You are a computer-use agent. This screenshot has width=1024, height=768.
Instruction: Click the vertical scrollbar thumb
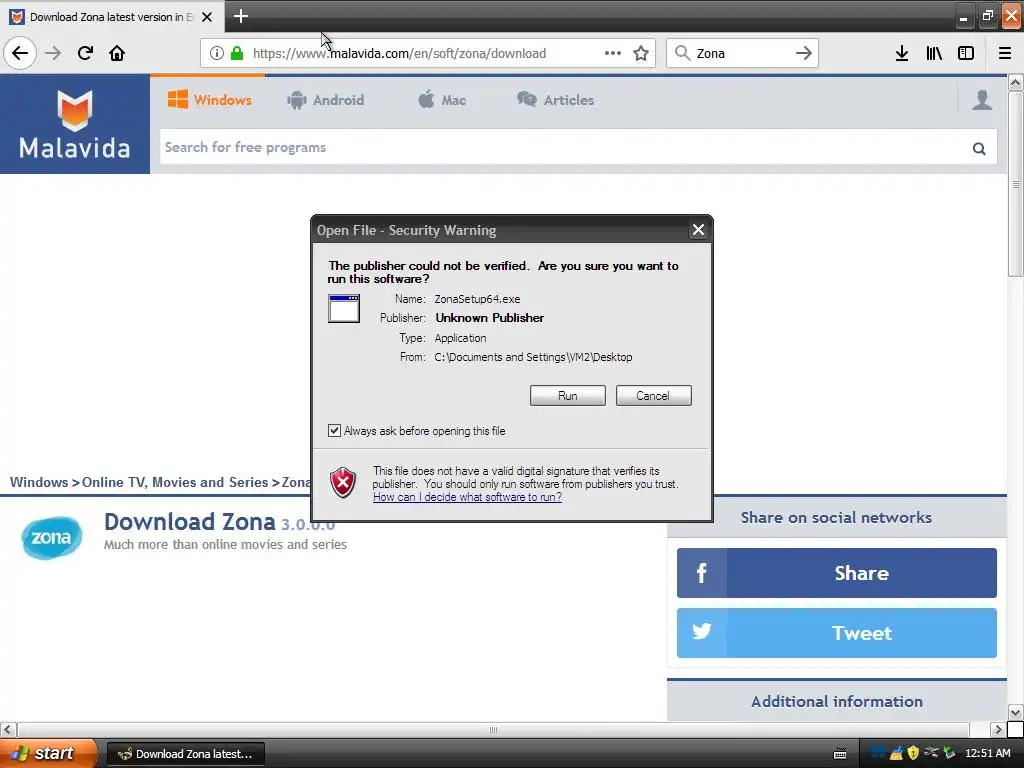1016,184
